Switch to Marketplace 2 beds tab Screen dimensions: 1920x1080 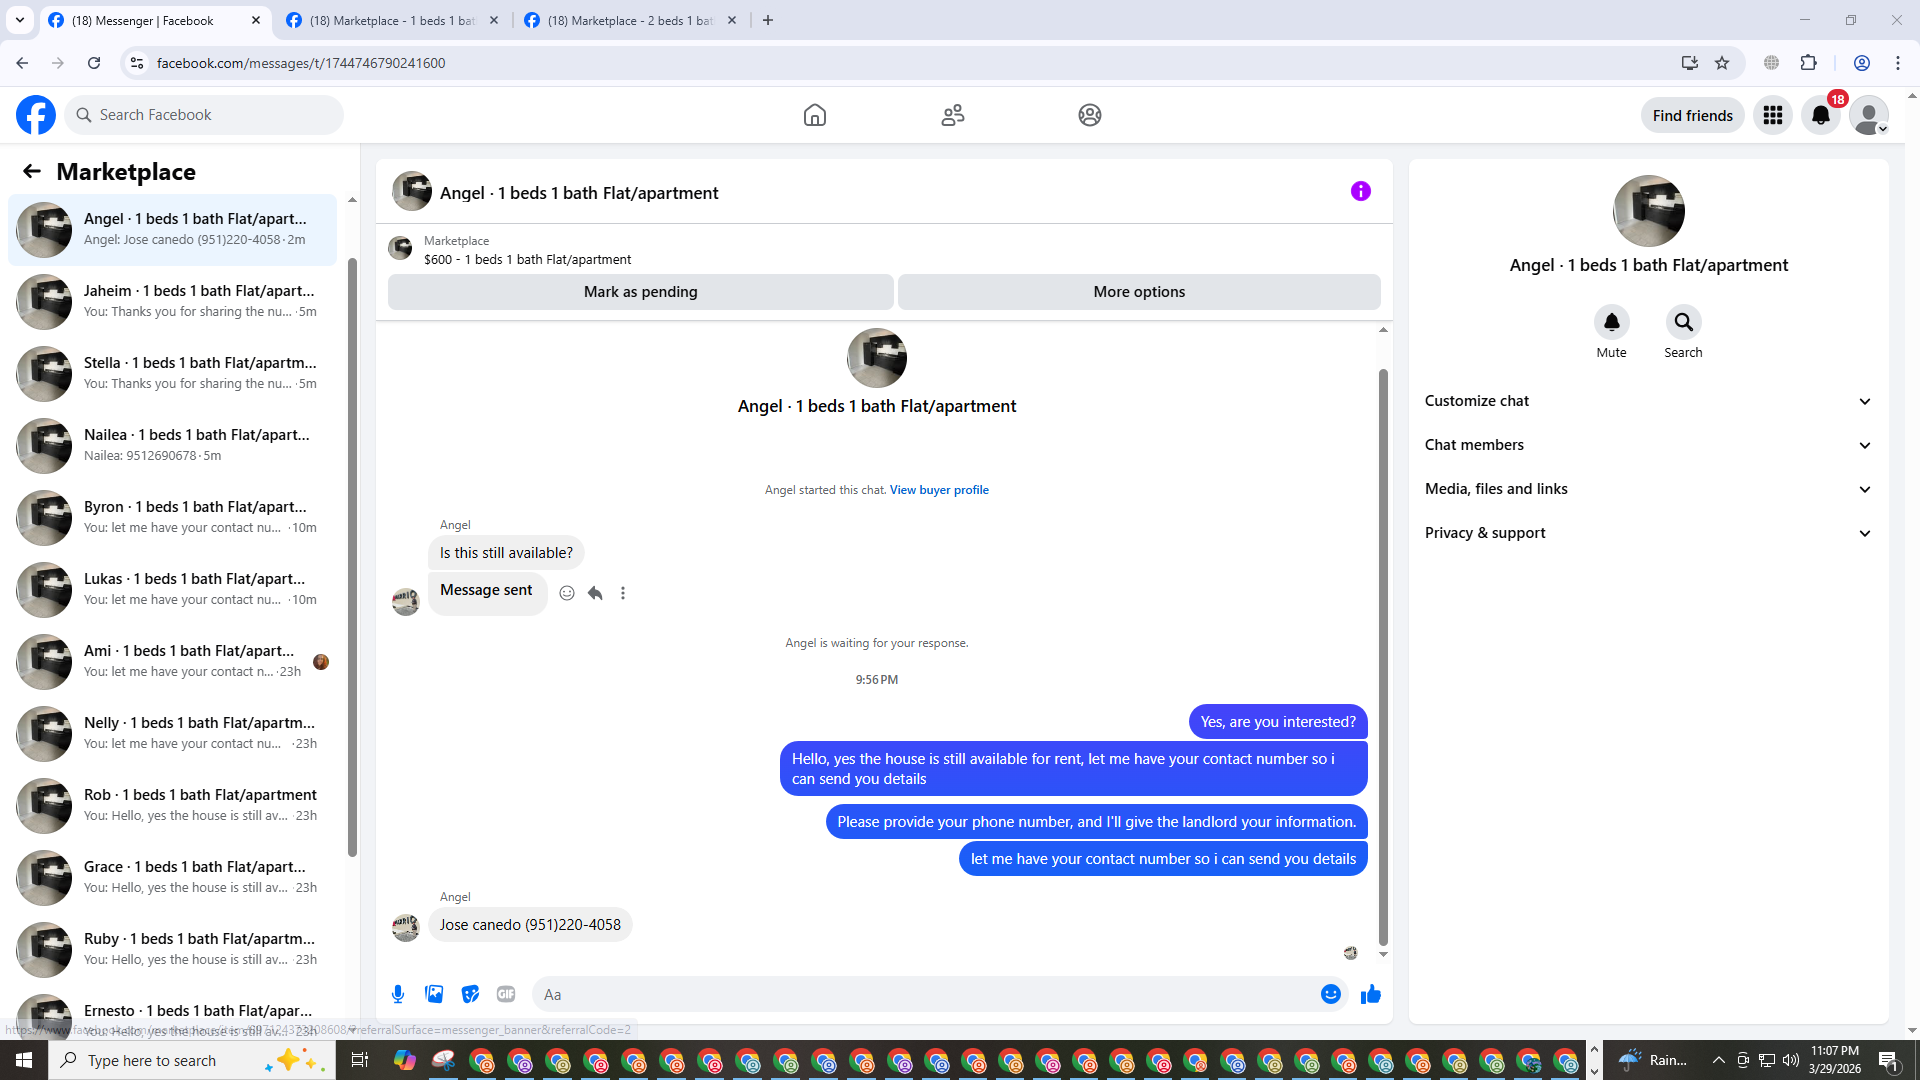[630, 20]
